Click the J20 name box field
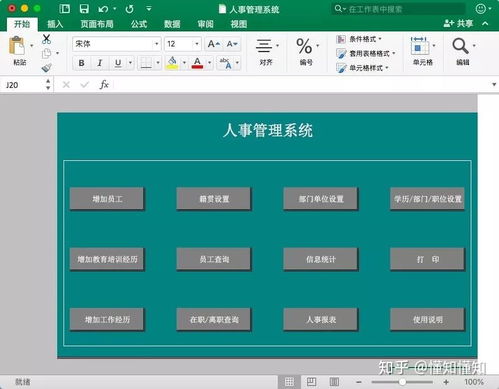The image size is (499, 389). pyautogui.click(x=23, y=85)
